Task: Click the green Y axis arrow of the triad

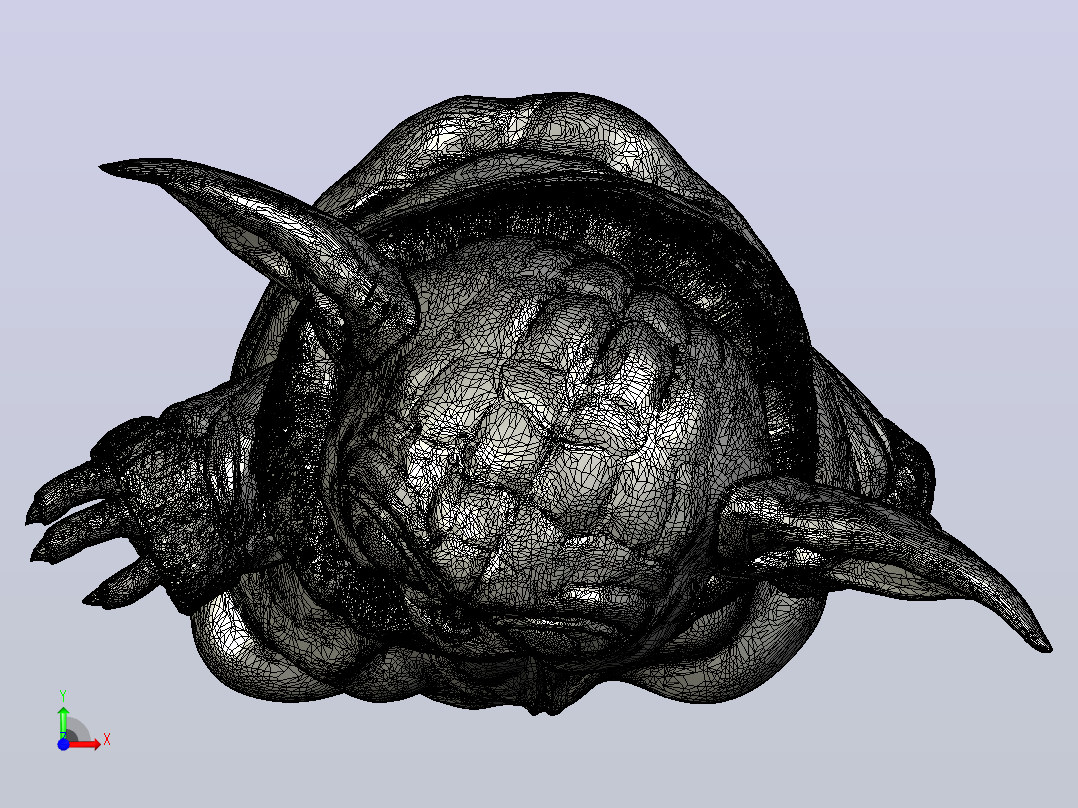Action: coord(63,722)
